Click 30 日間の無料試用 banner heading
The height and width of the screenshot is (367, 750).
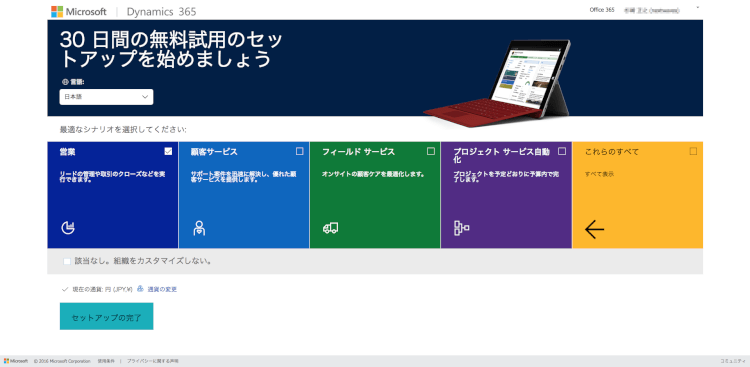point(171,50)
